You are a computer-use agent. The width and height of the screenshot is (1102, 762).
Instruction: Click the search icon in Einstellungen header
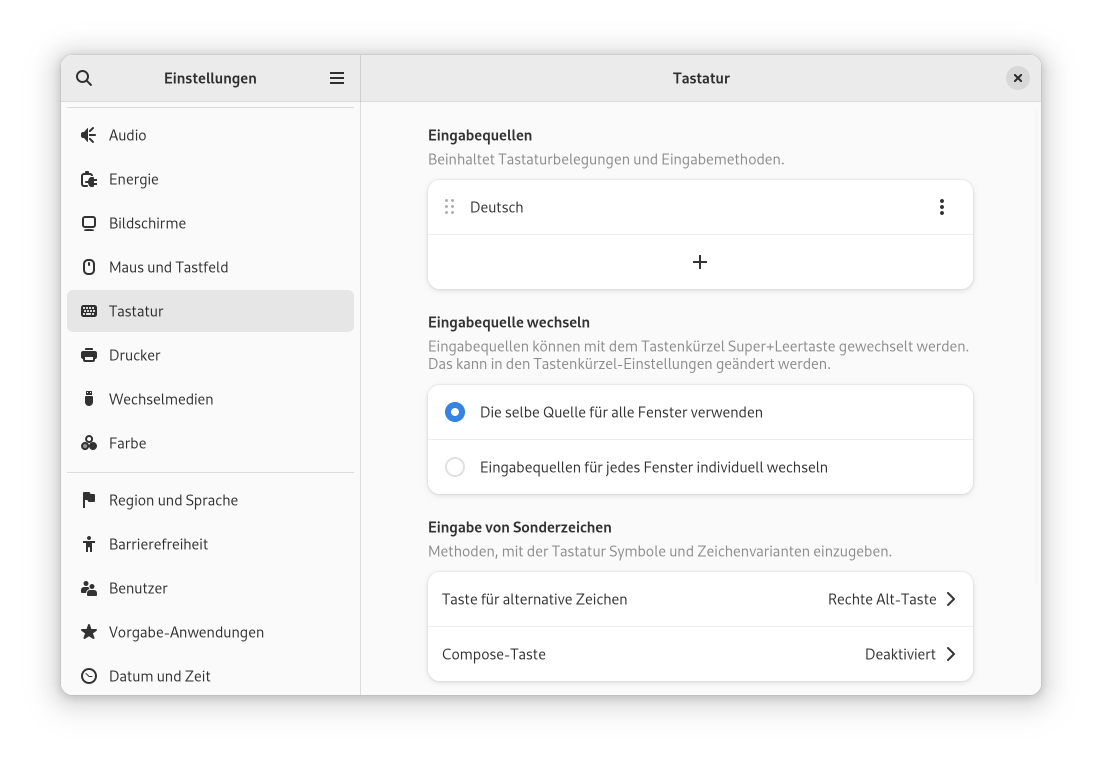tap(84, 78)
